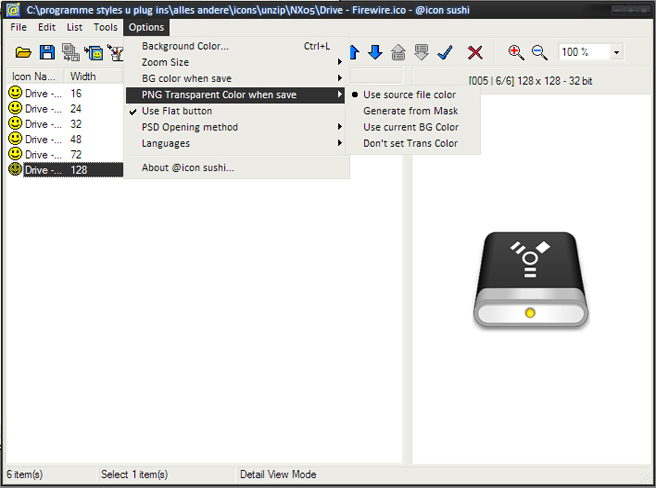Click the gray multi-save toolbar icon
The image size is (656, 488).
pos(71,52)
